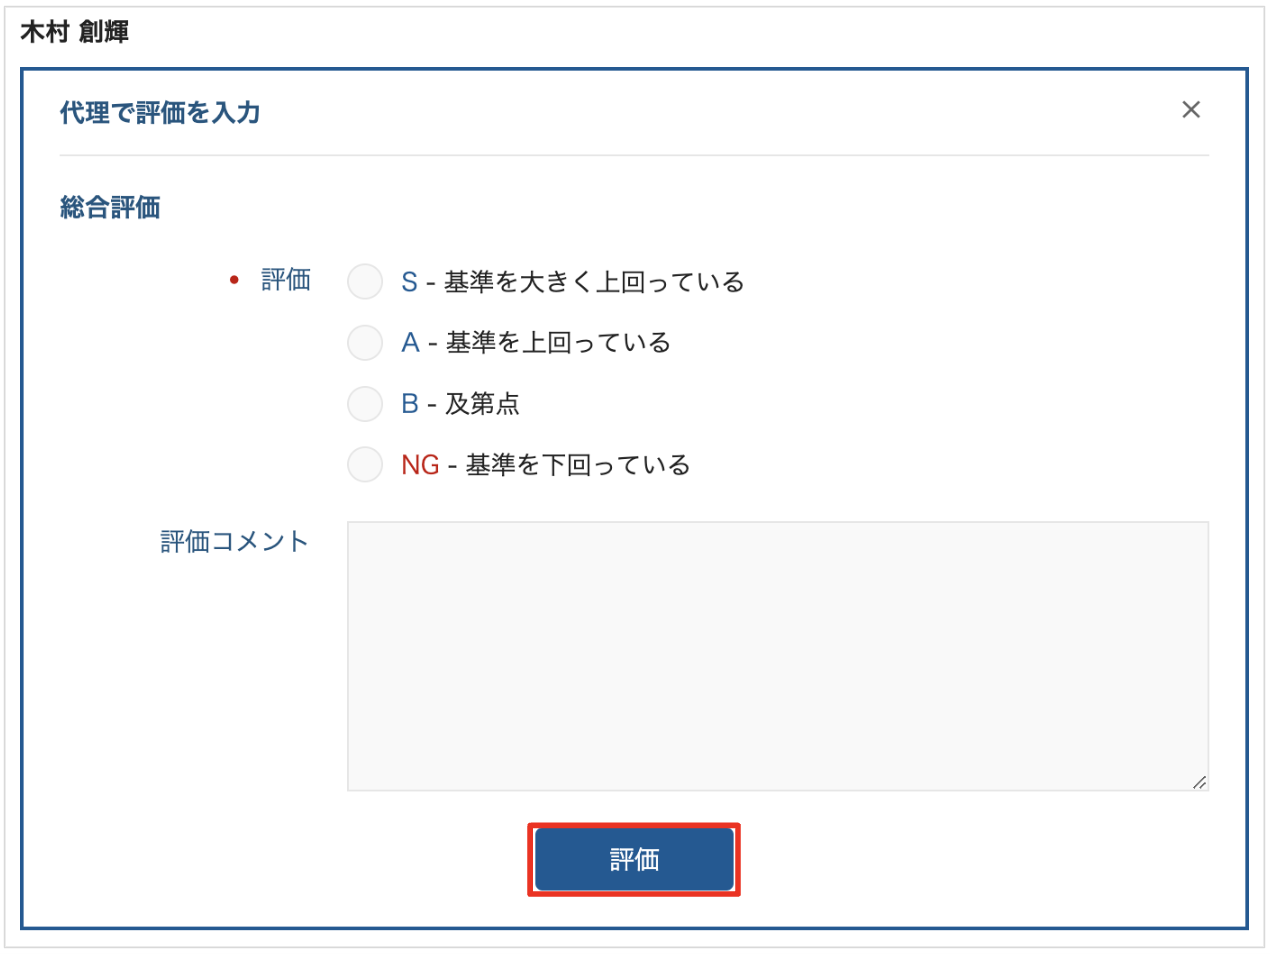1270x954 pixels.
Task: Click the 及第点 label text
Action: (x=483, y=404)
